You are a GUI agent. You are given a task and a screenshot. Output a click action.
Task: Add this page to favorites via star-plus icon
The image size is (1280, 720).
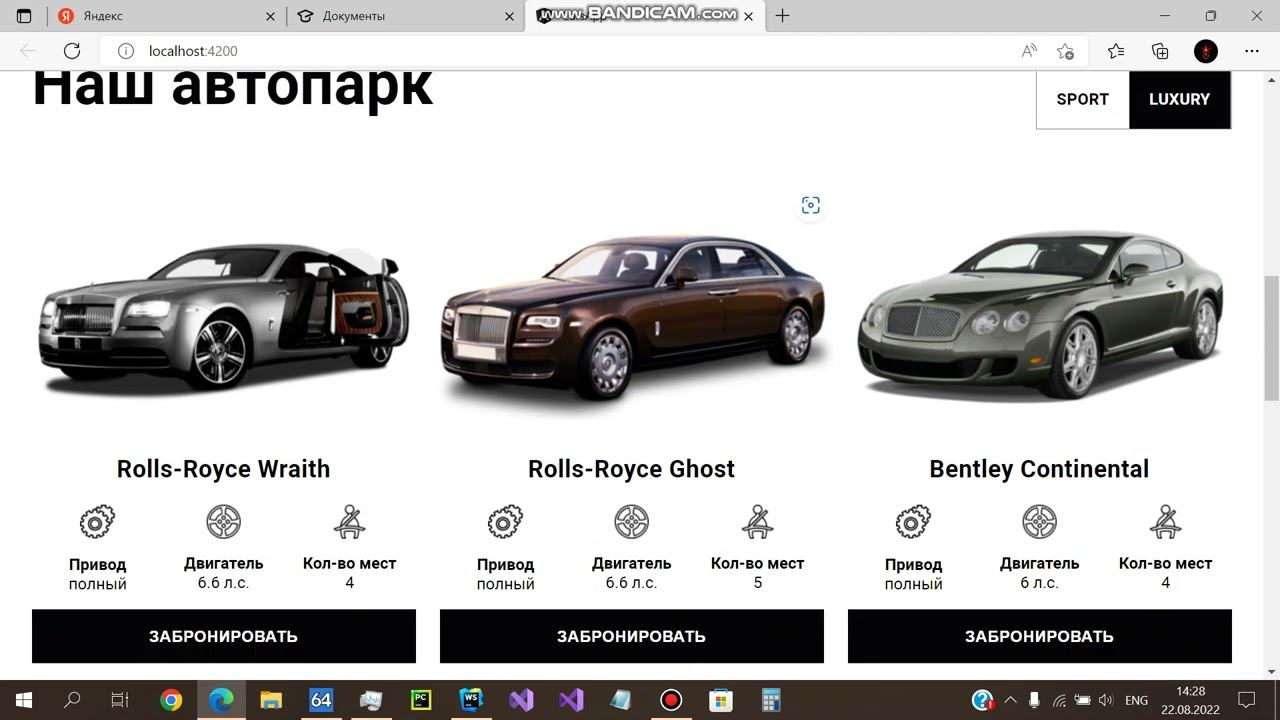[1066, 51]
